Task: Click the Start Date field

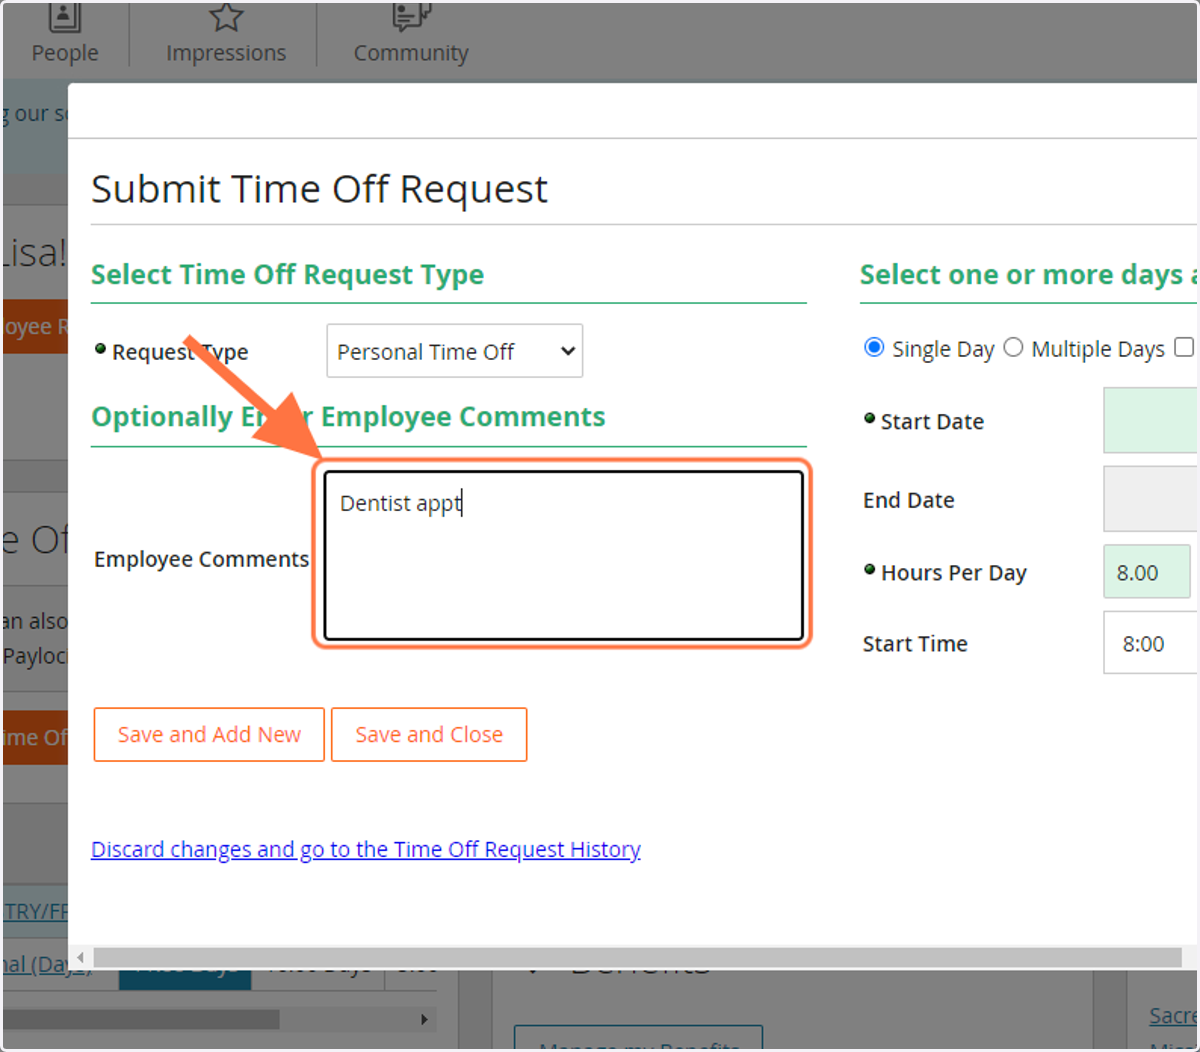Action: 1151,421
